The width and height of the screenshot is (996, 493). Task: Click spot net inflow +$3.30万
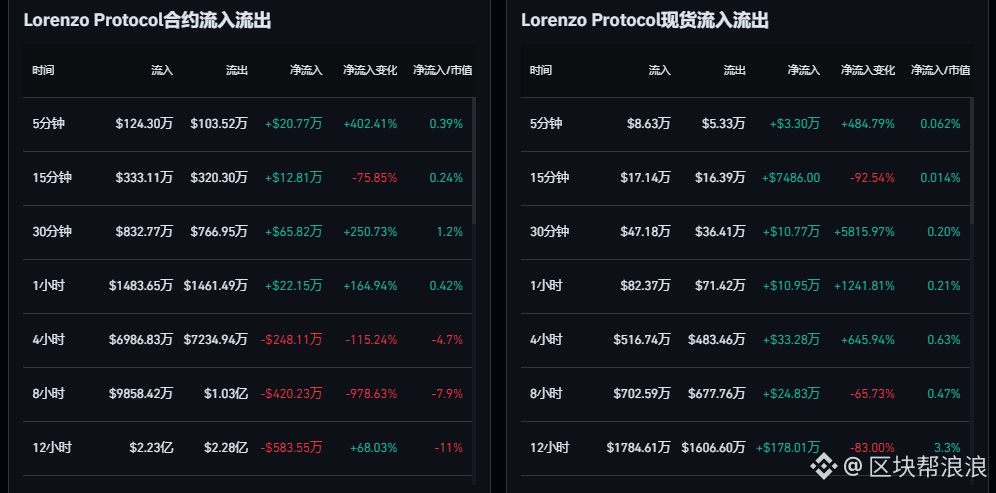(x=795, y=124)
